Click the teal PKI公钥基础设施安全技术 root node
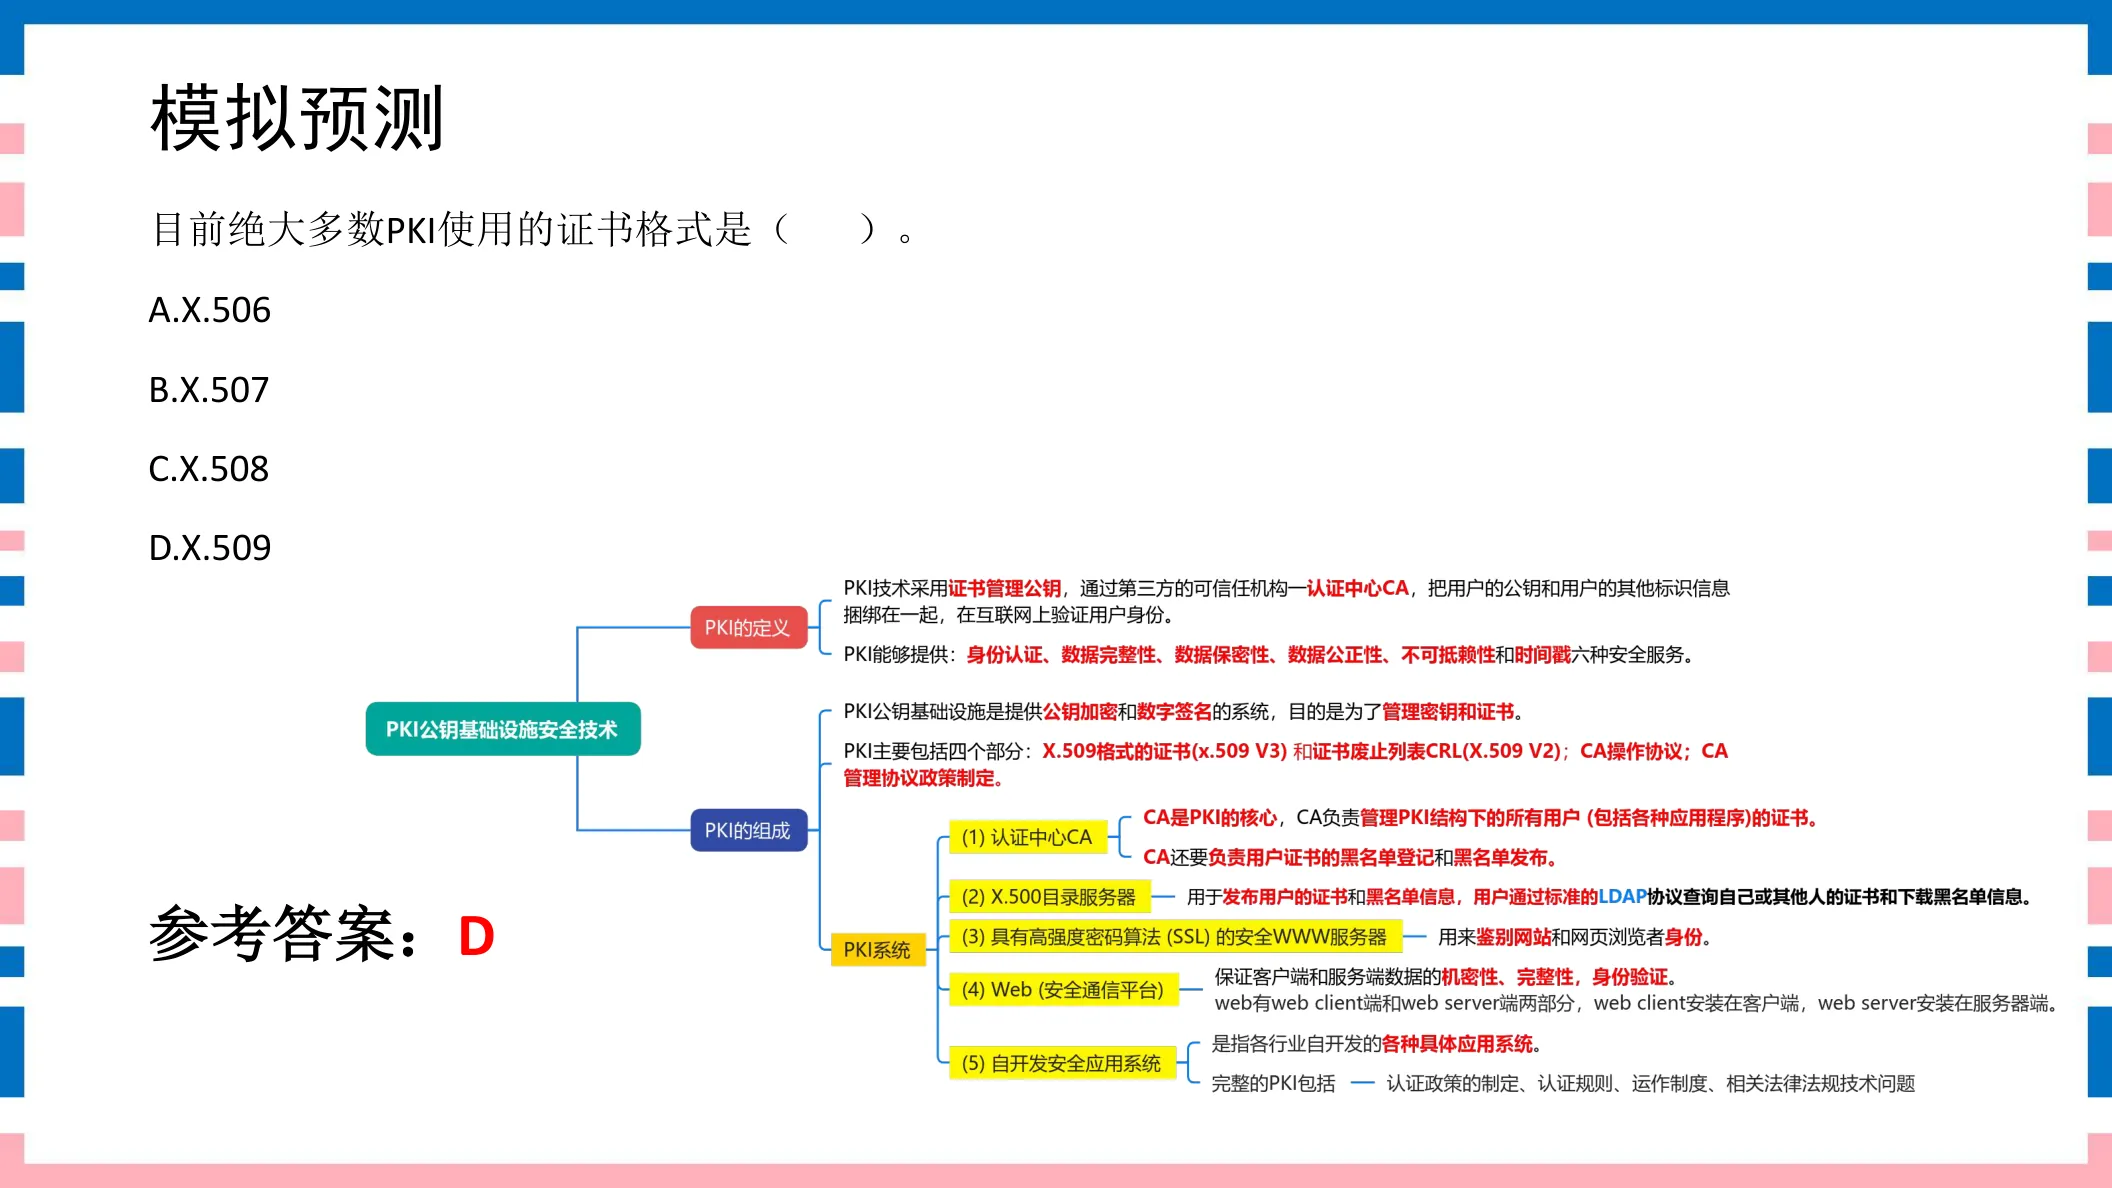Viewport: 2112px width, 1188px height. (x=503, y=729)
